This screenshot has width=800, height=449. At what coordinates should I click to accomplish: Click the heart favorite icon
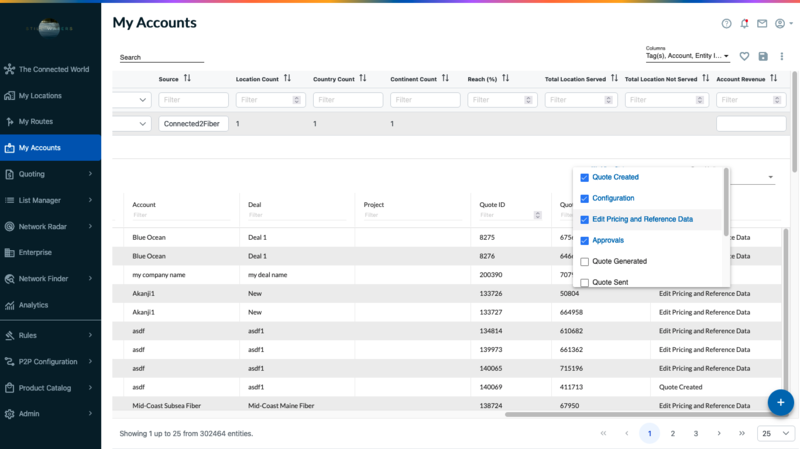coord(744,57)
